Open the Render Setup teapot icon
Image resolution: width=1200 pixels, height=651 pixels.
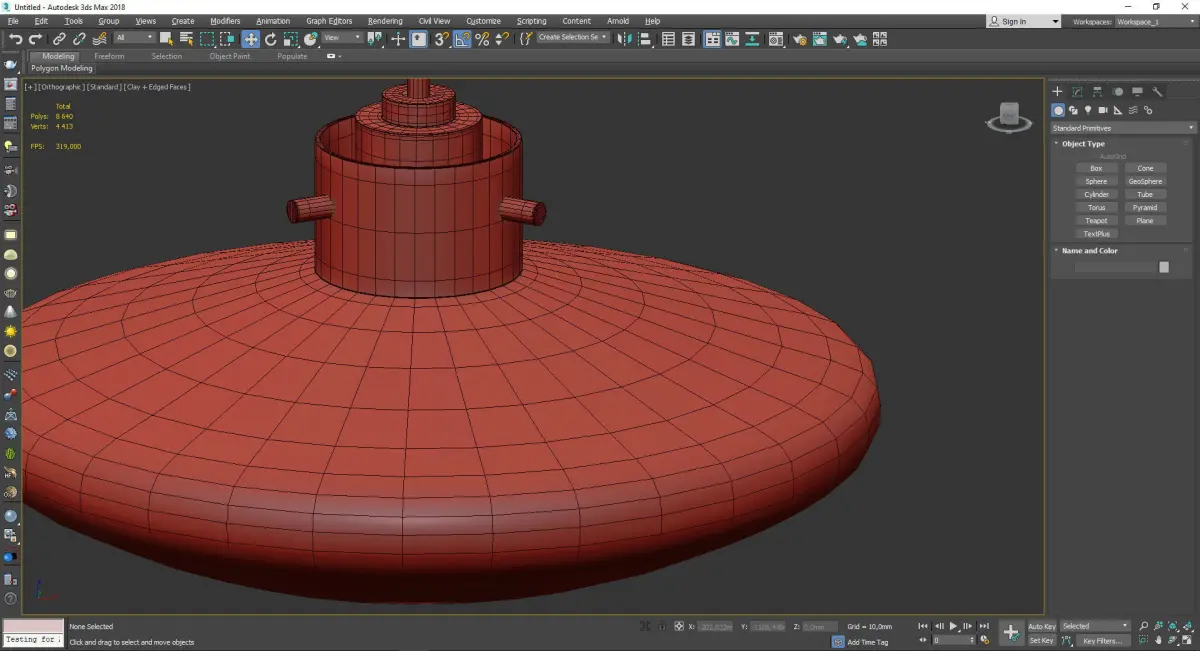800,39
